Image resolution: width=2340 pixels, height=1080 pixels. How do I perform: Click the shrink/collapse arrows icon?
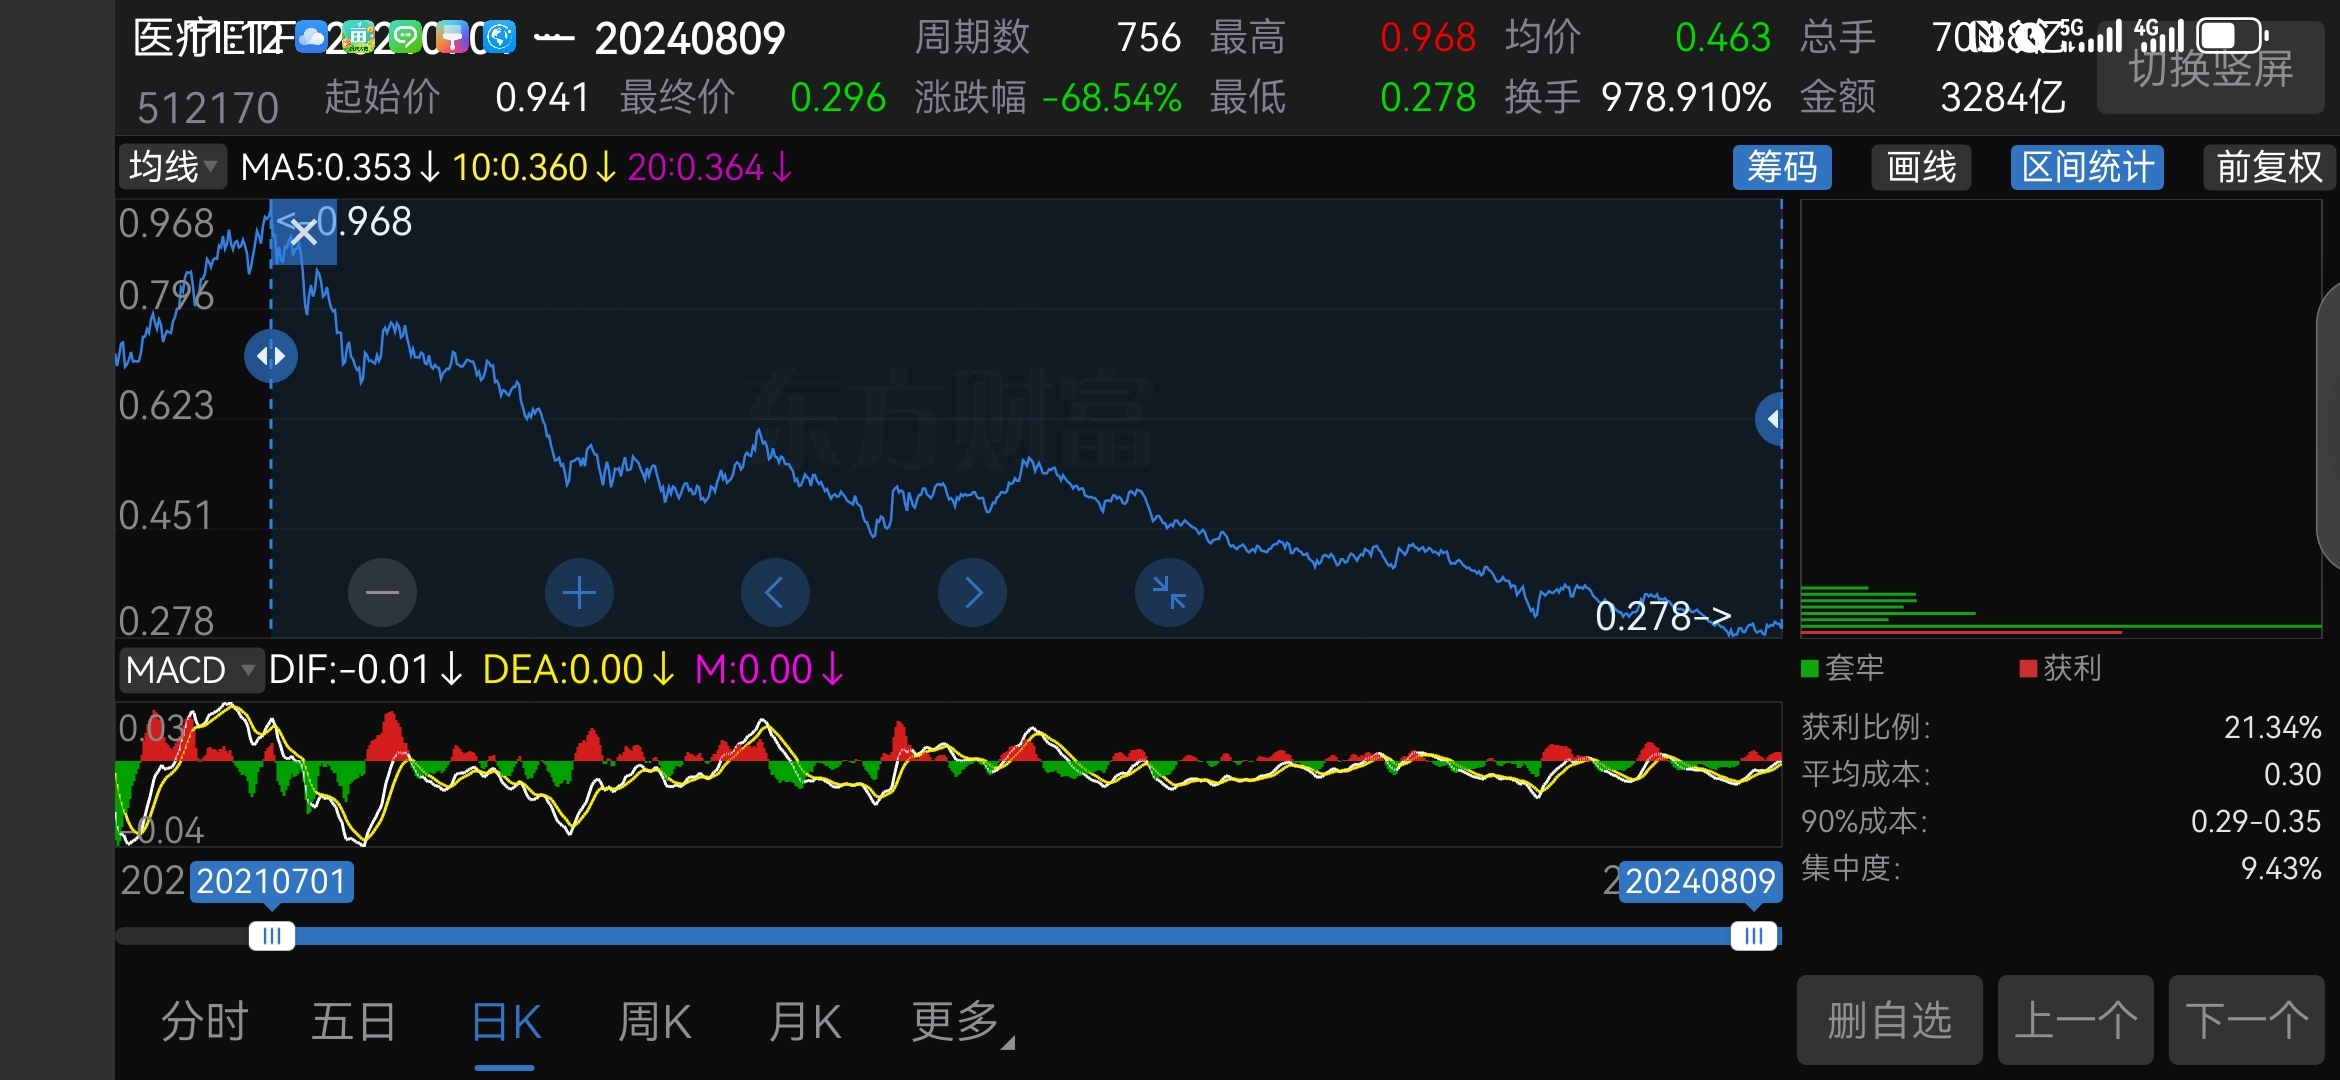click(x=1168, y=593)
